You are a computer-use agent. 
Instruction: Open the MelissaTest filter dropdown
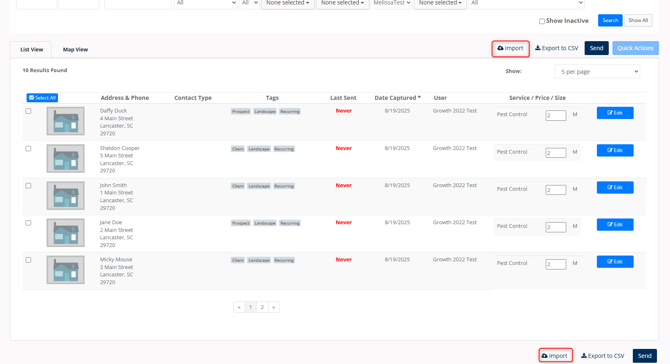click(391, 3)
